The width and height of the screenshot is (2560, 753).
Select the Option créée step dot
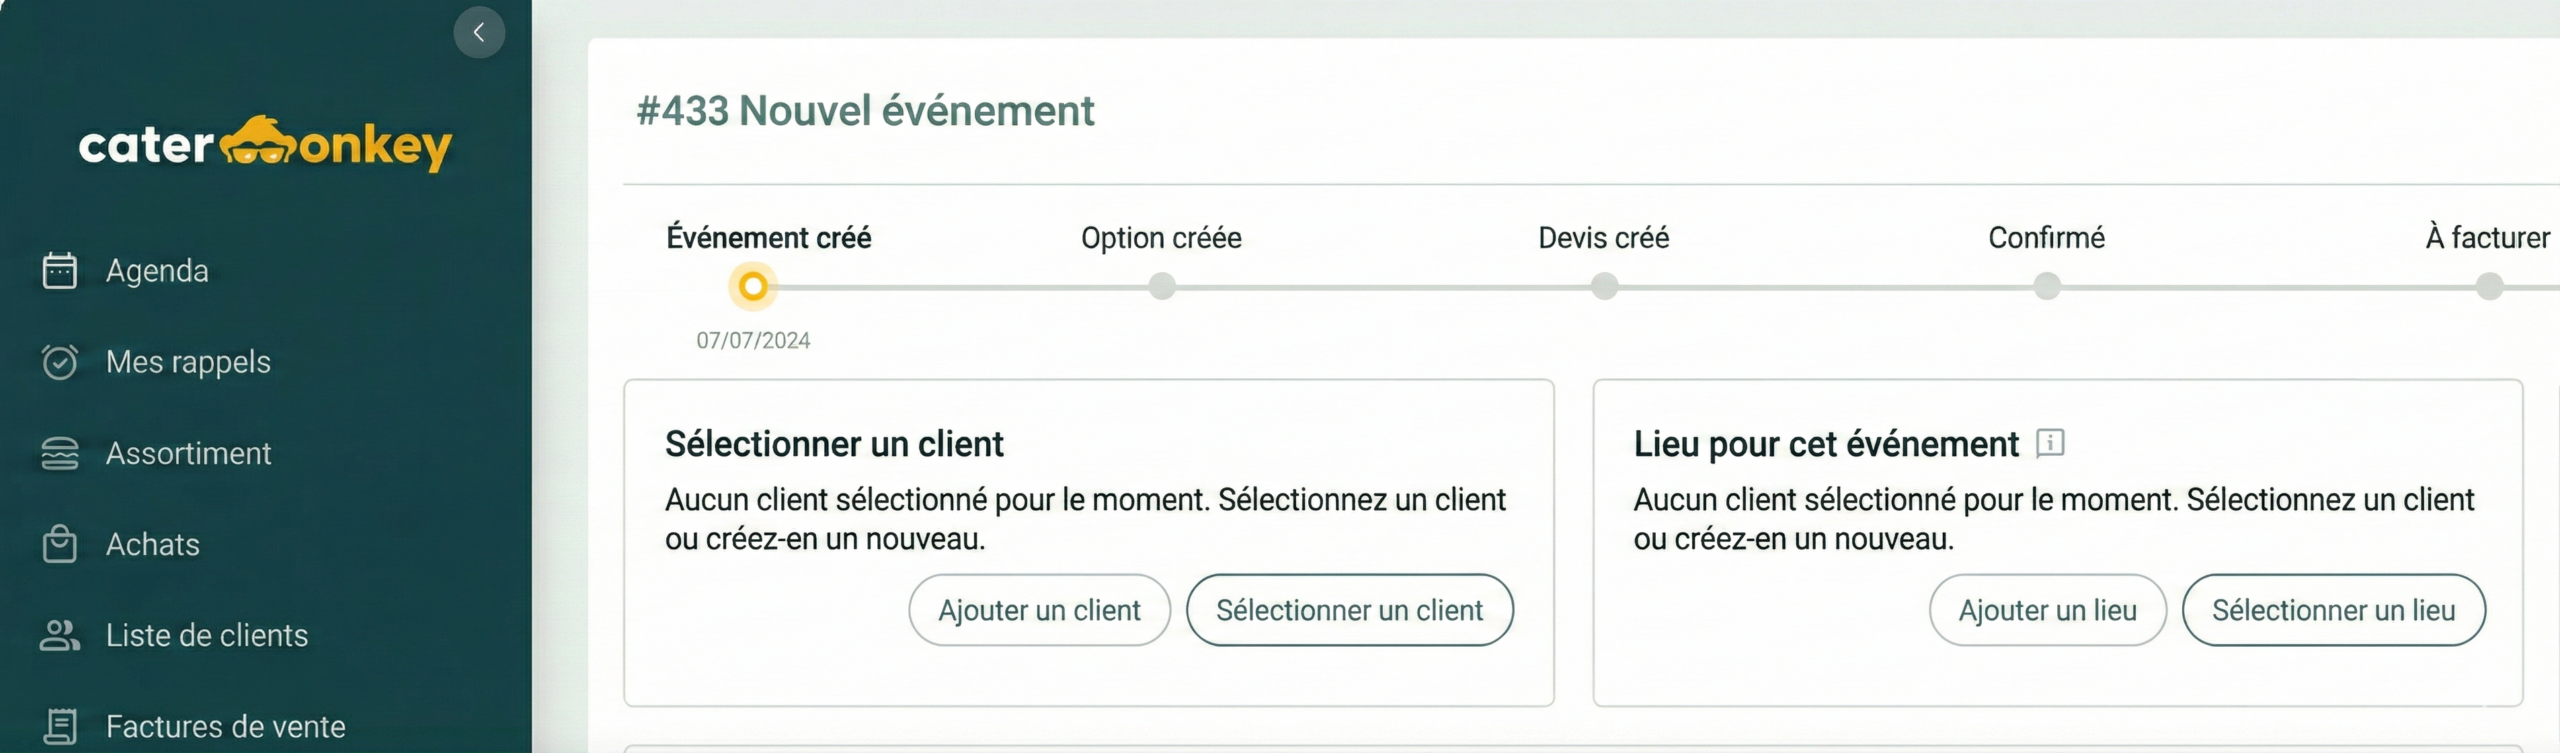1162,287
